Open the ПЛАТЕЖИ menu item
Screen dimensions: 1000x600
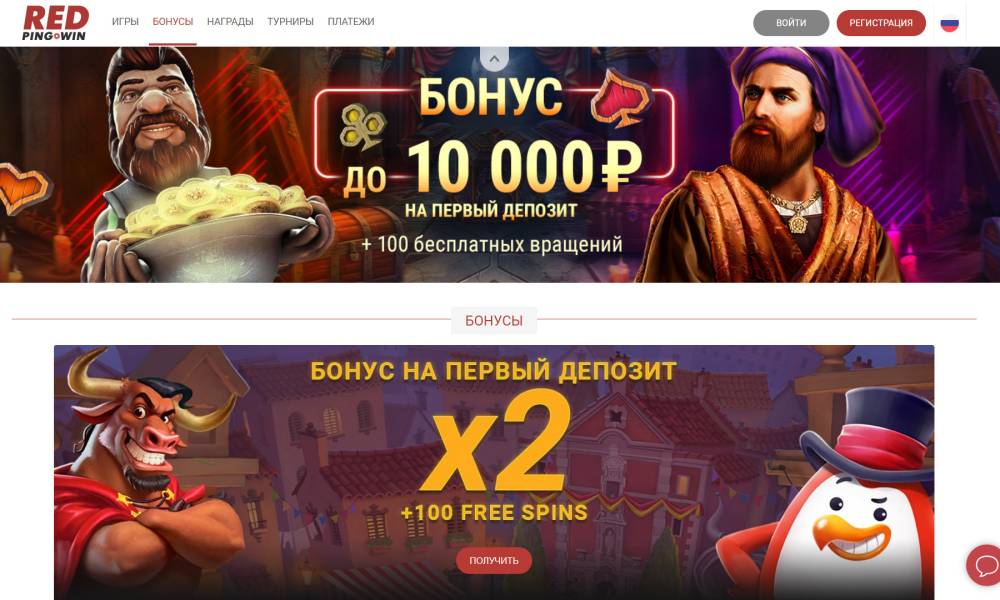351,22
